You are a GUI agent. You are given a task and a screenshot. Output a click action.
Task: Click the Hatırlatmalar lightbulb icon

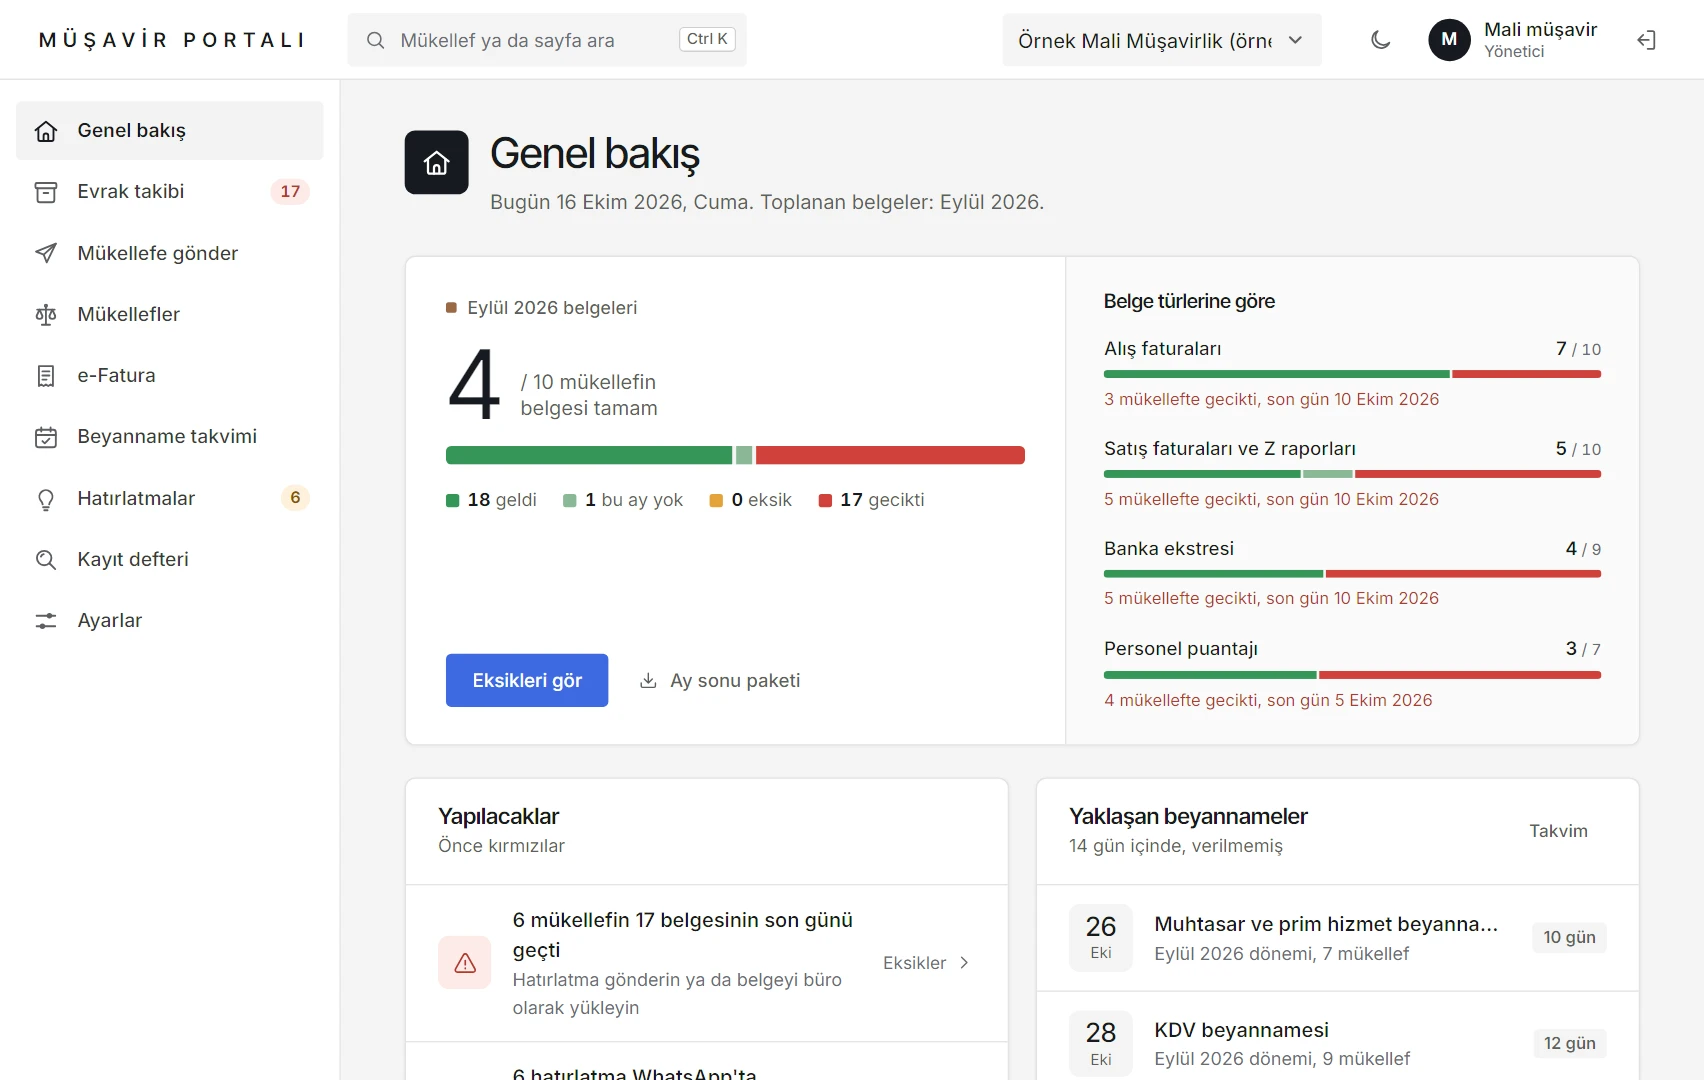[x=46, y=499]
